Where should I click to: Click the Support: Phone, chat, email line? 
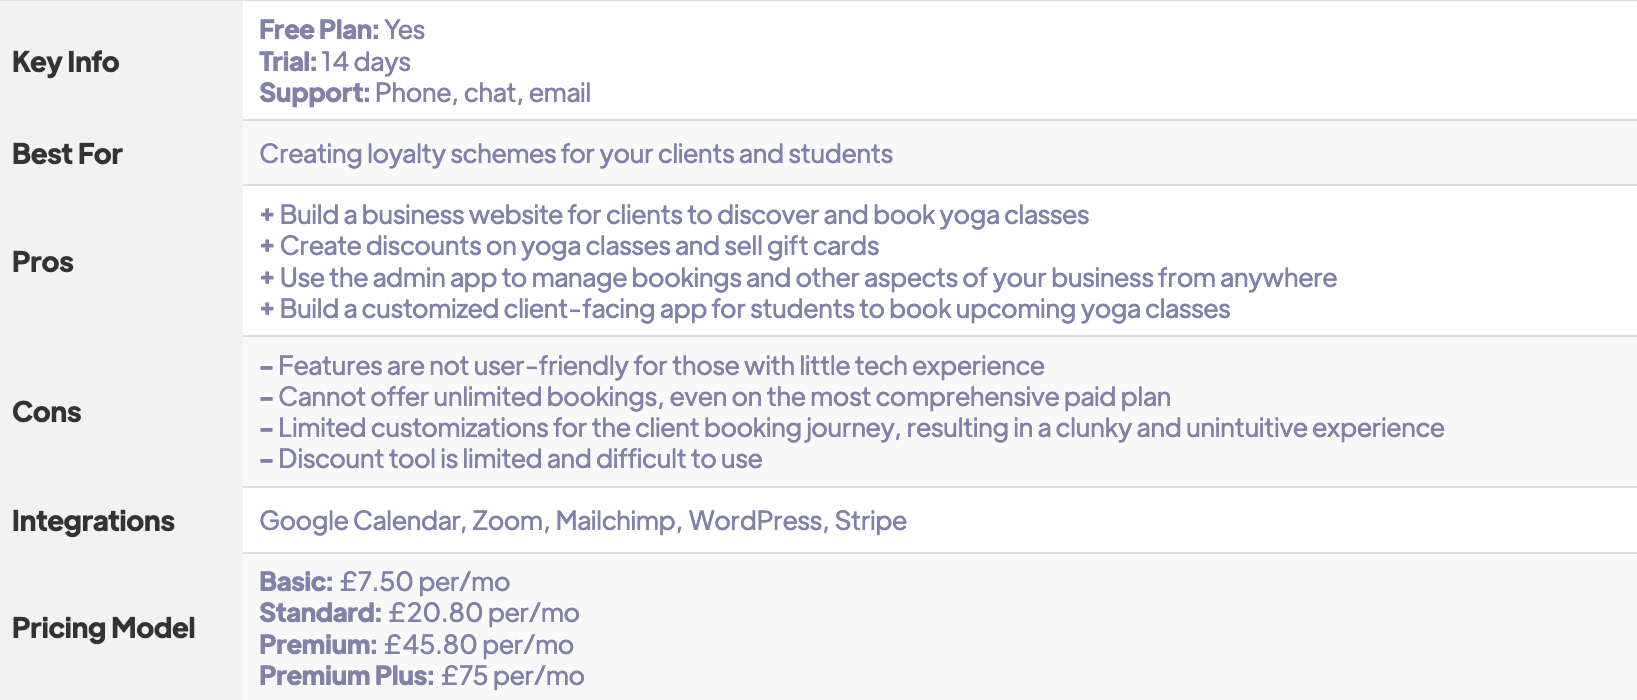(425, 93)
